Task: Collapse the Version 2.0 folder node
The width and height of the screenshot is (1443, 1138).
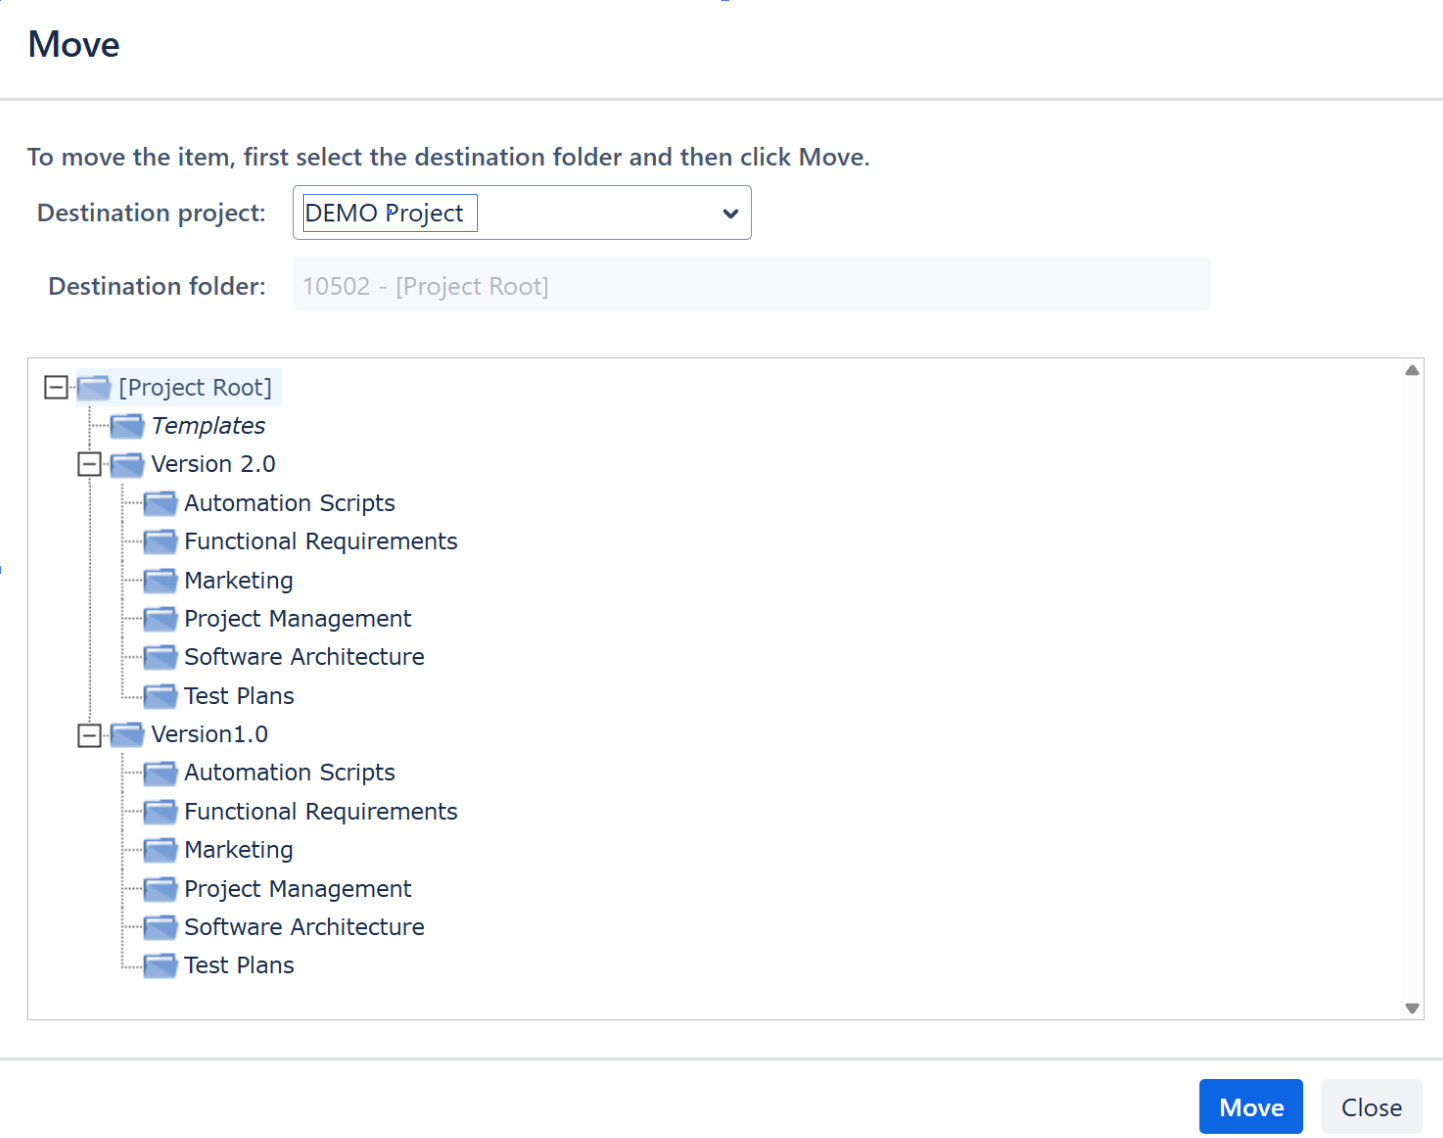Action: [x=90, y=465]
